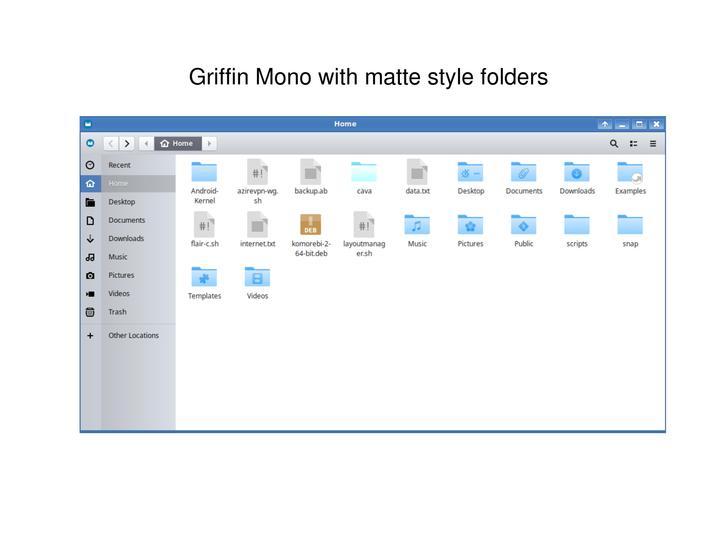Click the Downloads arrow sidebar icon
The width and height of the screenshot is (720, 540).
coord(90,239)
